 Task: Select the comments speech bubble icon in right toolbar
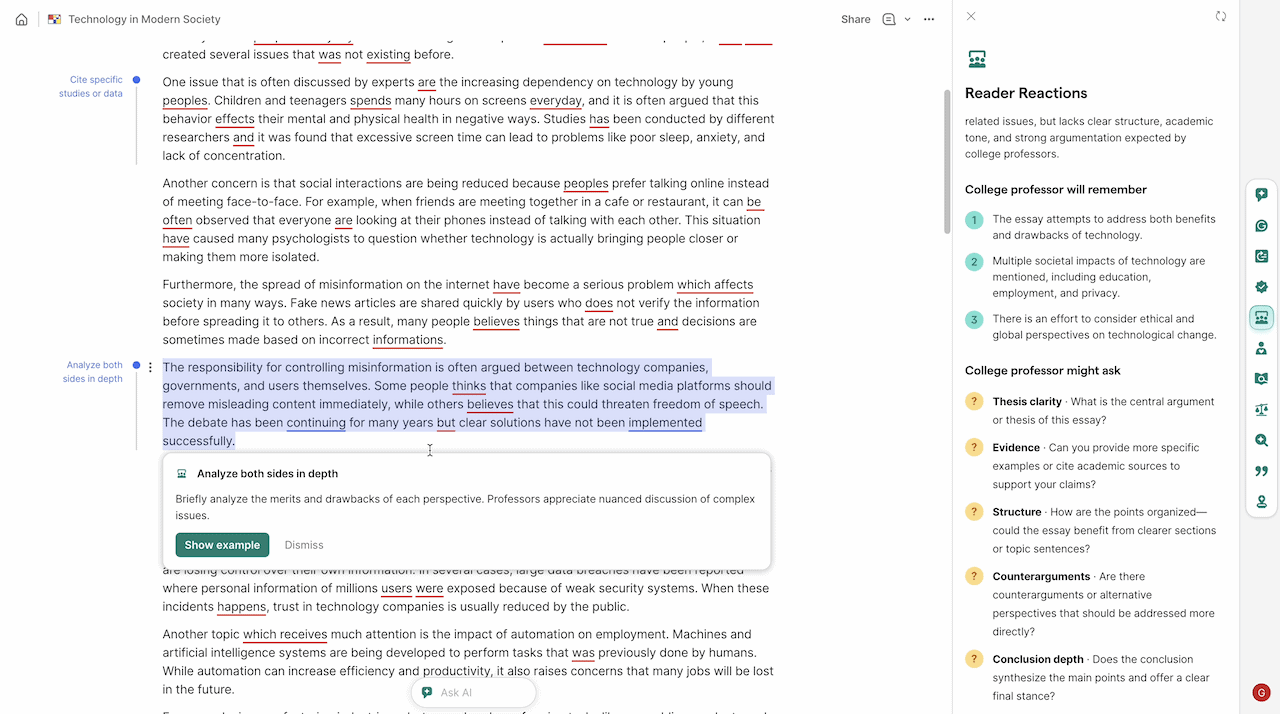(1261, 194)
